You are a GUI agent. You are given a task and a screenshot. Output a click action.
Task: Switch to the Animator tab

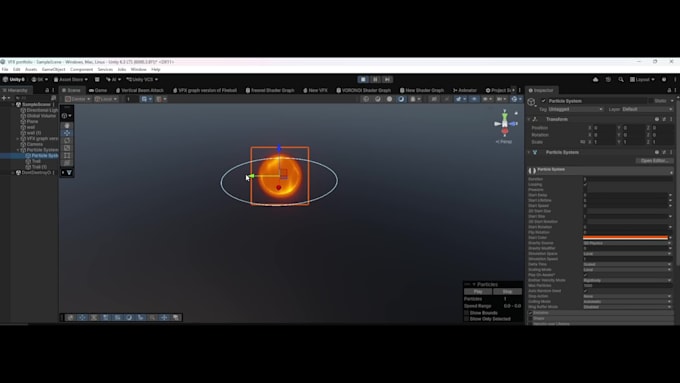click(464, 90)
